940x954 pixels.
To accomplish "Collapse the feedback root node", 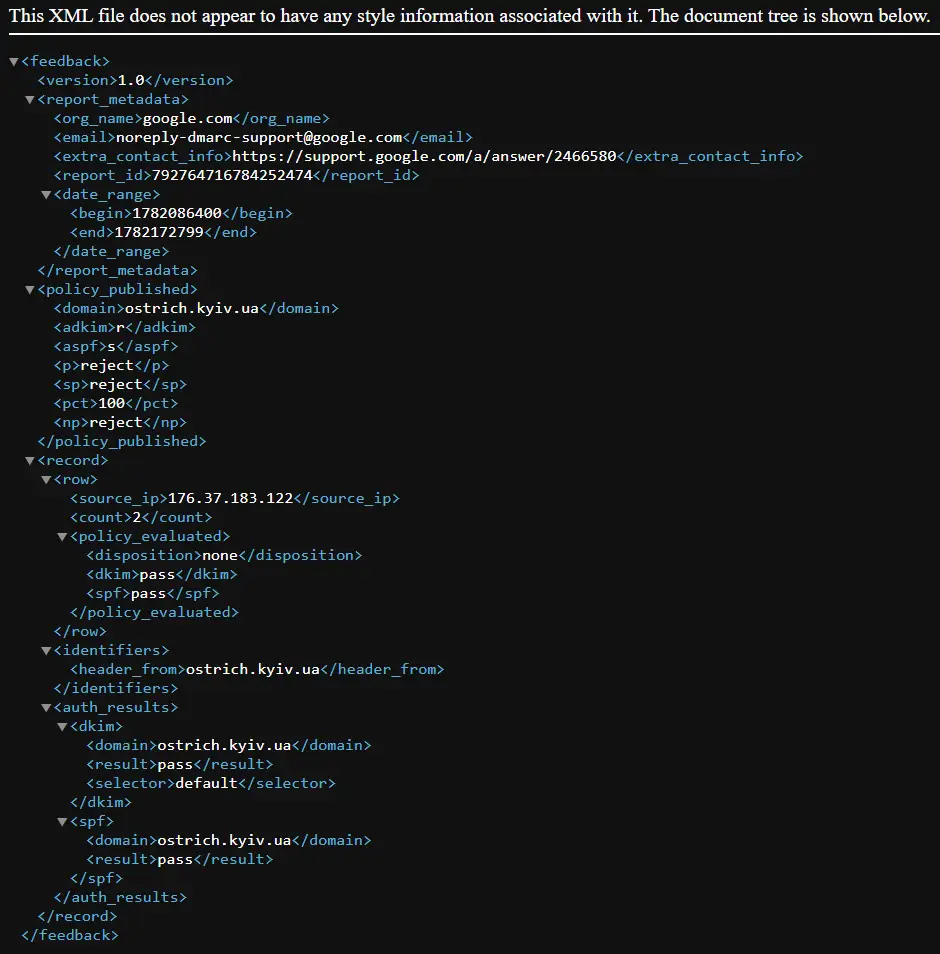I will (x=14, y=62).
